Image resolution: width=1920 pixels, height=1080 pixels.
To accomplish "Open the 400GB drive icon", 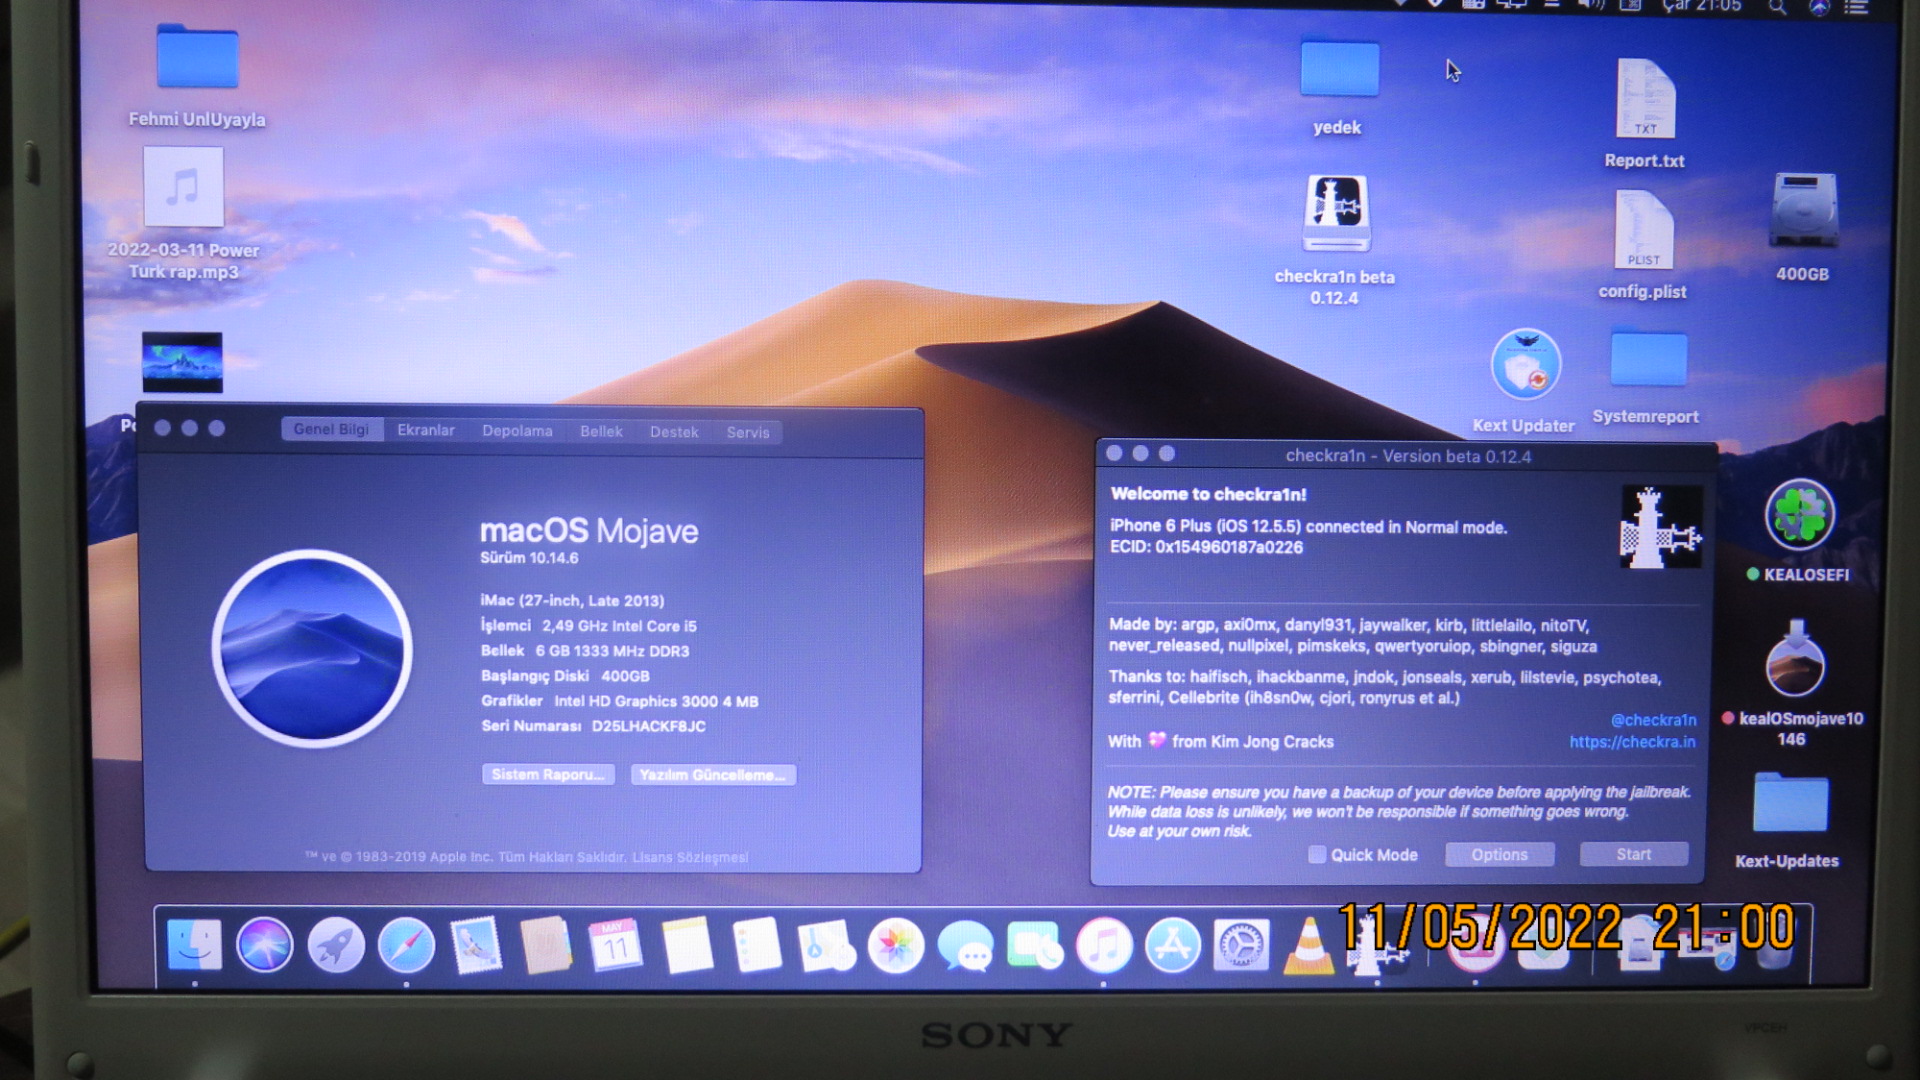I will tap(1803, 212).
